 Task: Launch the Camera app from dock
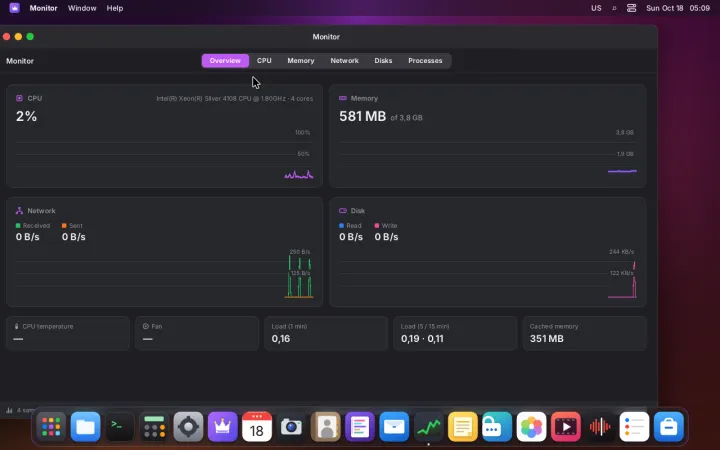pyautogui.click(x=291, y=427)
